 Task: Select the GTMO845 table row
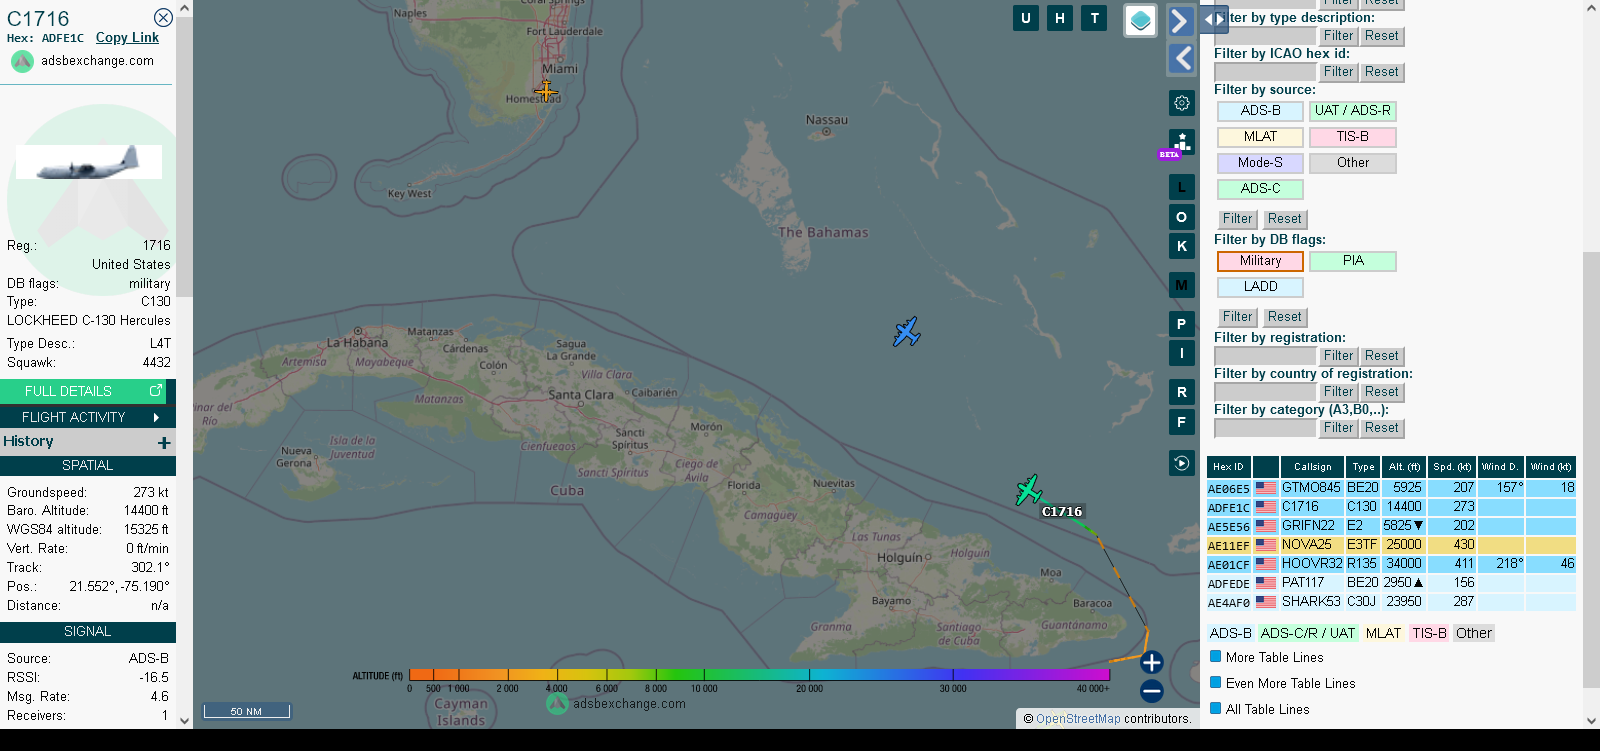click(x=1391, y=488)
